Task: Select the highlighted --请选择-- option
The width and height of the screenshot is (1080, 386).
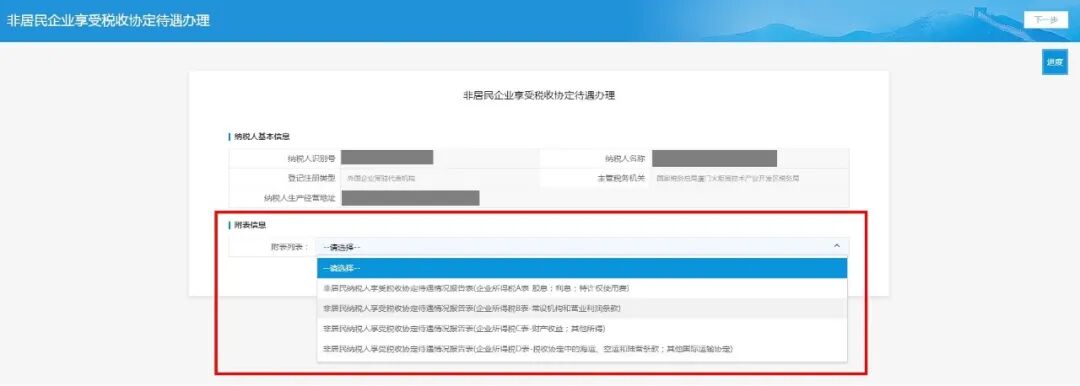Action: [x=581, y=267]
